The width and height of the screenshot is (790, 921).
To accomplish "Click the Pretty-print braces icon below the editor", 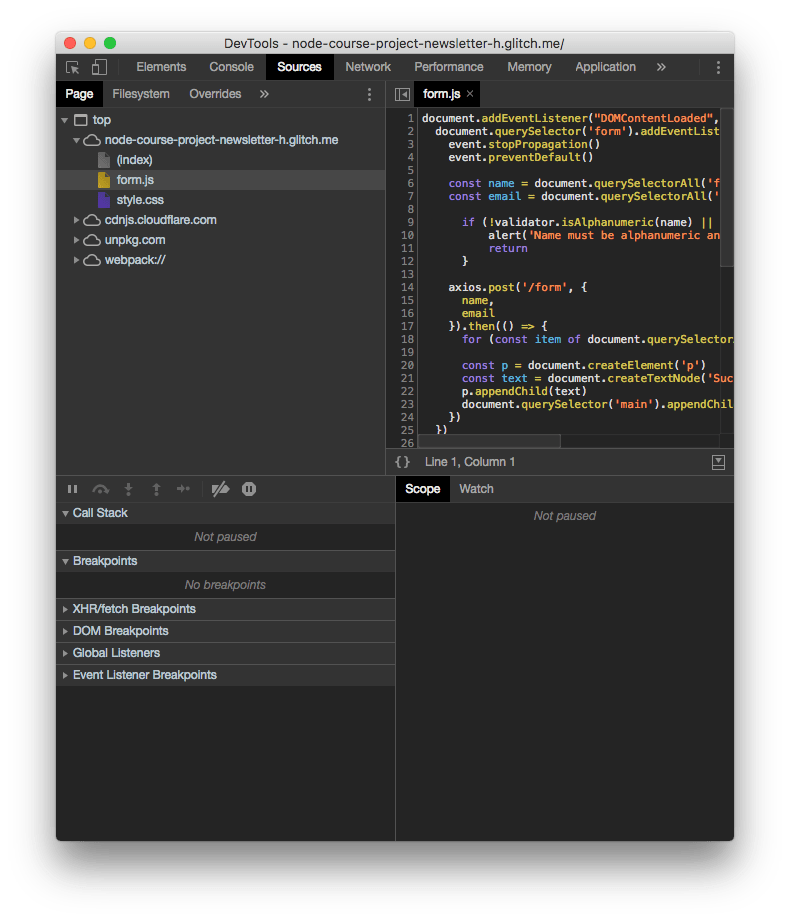I will pyautogui.click(x=404, y=462).
